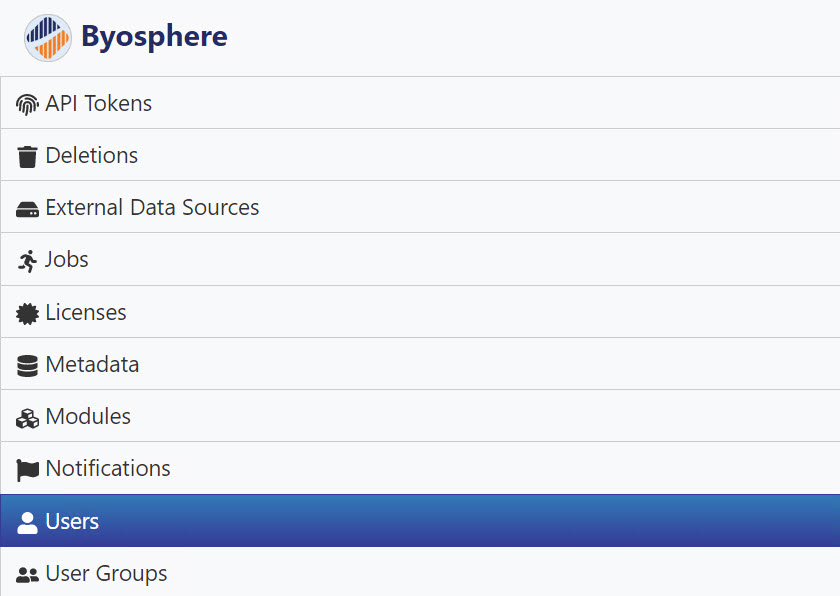
Task: Click the Byosphere logo icon
Action: click(48, 37)
